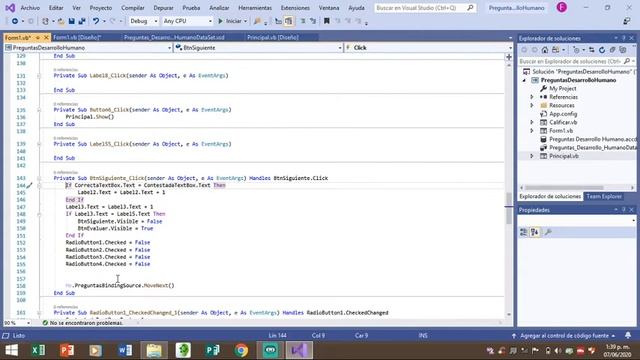
Task: Click the editor vertical scrollbar thumb
Action: point(509,208)
